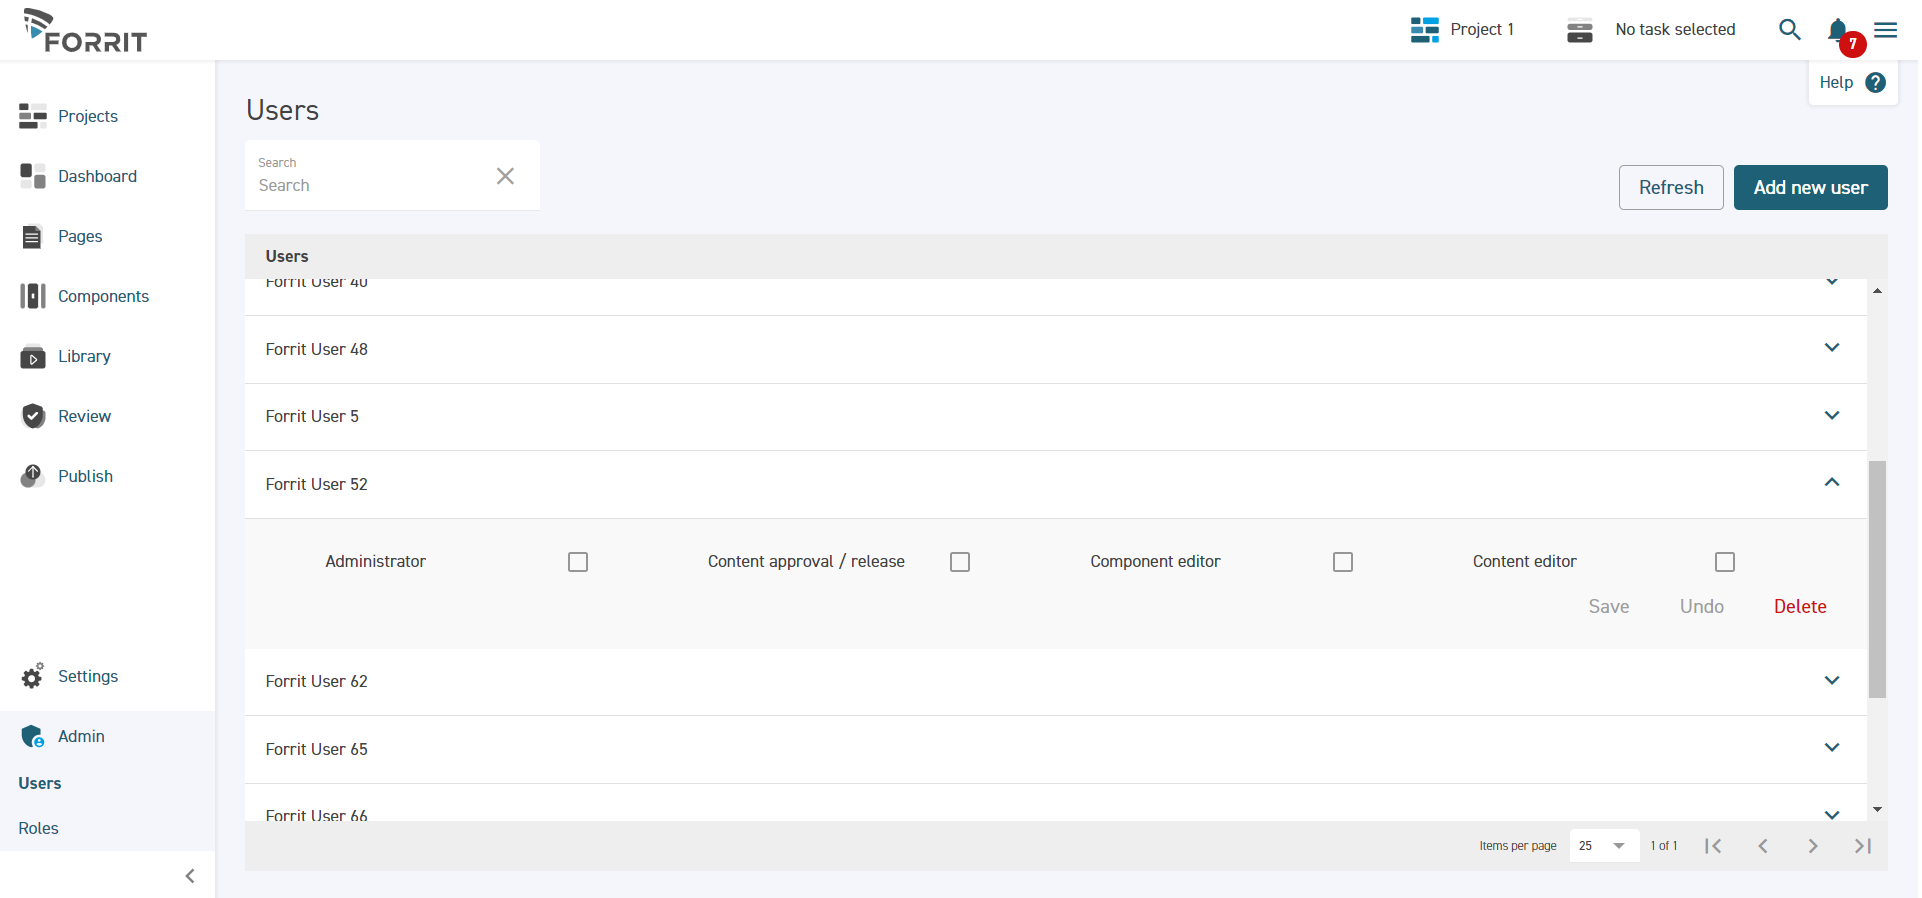1922x898 pixels.
Task: Go to Roles in Admin submenu
Action: 39,828
